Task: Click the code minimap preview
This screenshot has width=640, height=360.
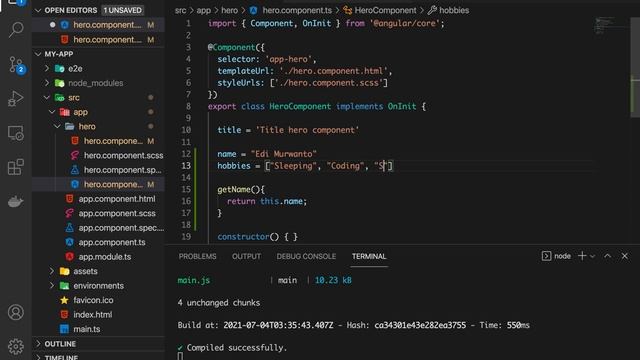Action: [604, 25]
